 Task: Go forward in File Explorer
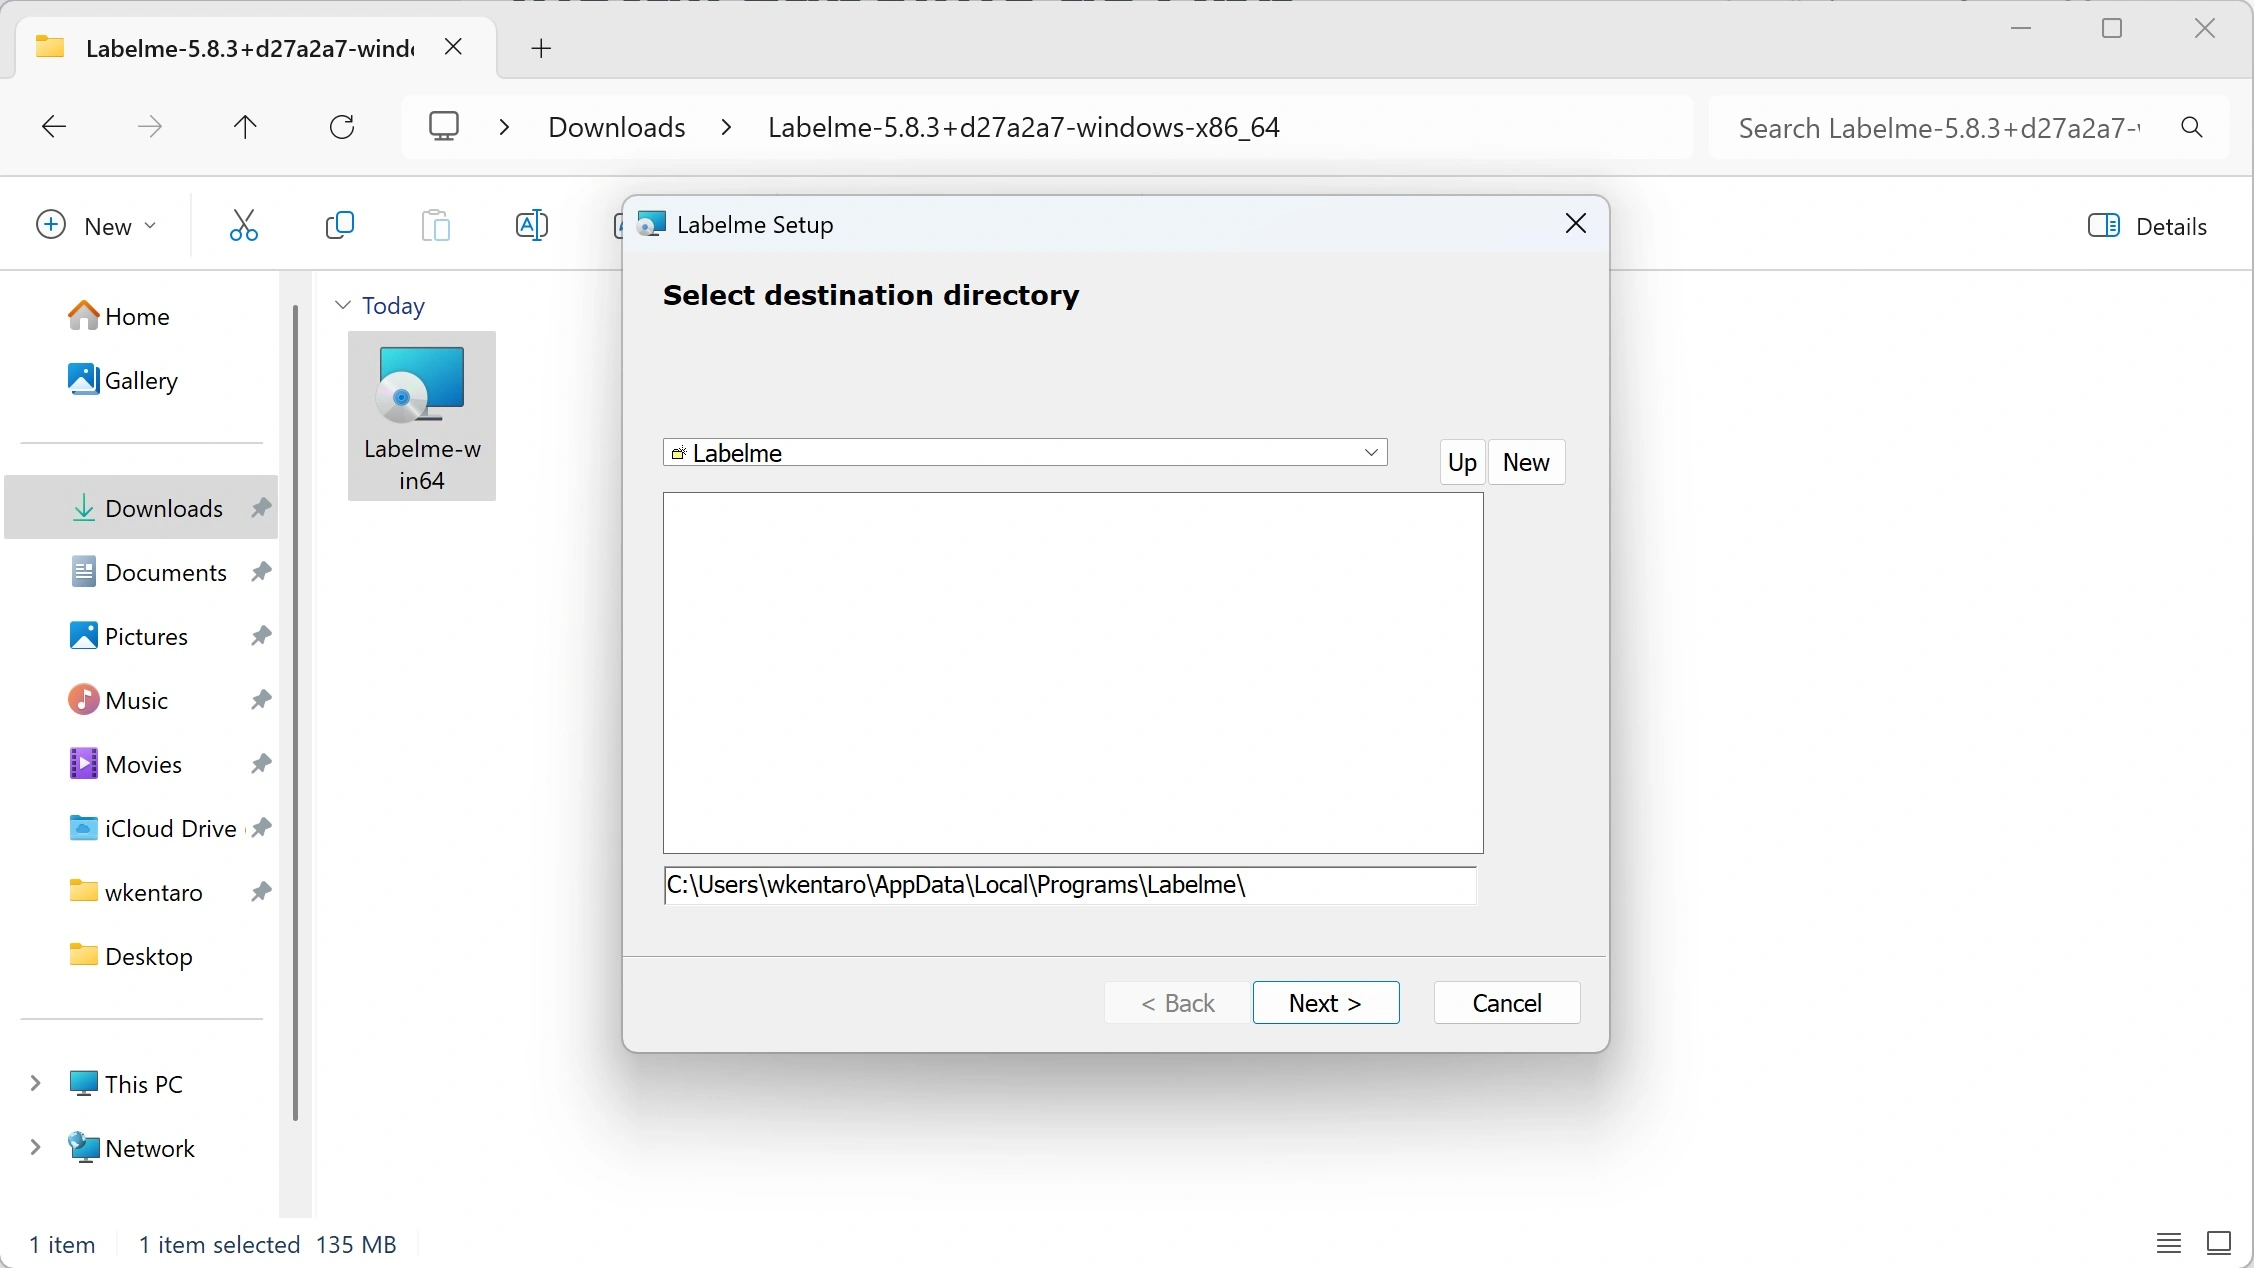[x=150, y=127]
